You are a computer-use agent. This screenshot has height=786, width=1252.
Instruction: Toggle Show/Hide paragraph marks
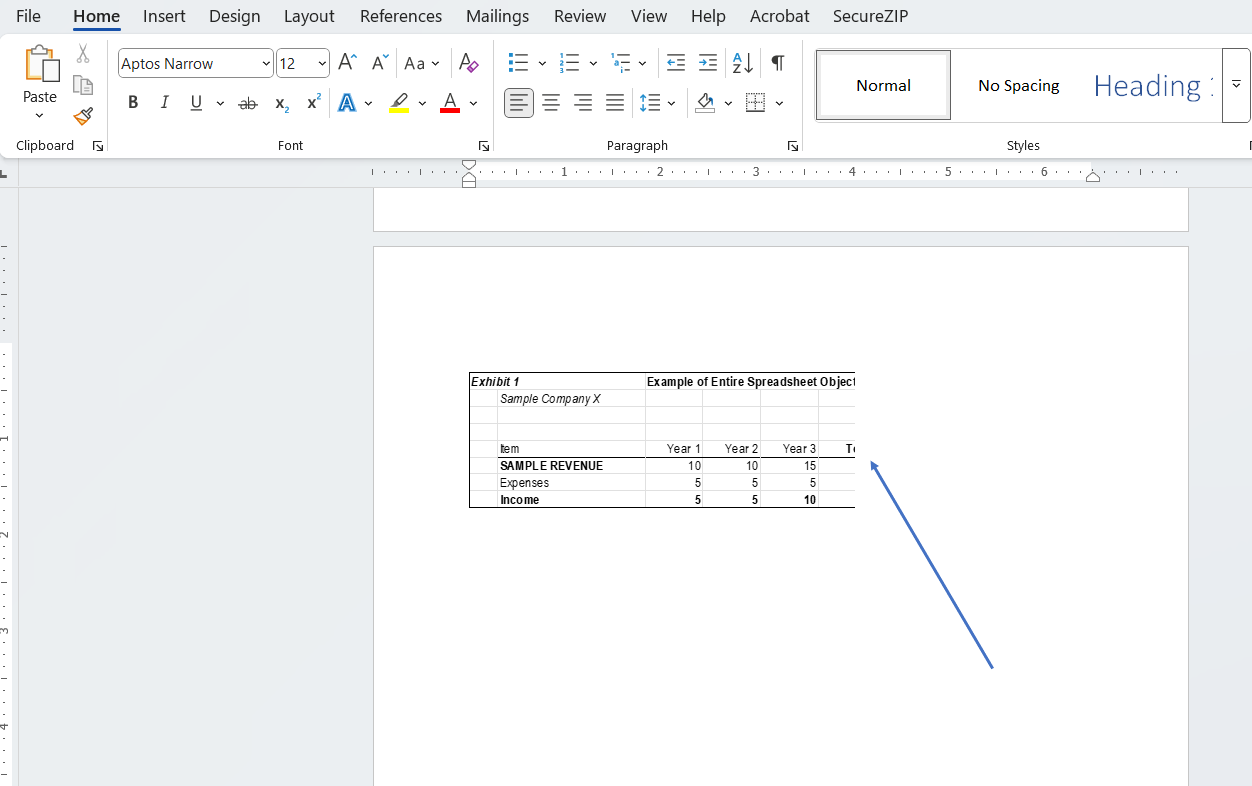tap(777, 63)
